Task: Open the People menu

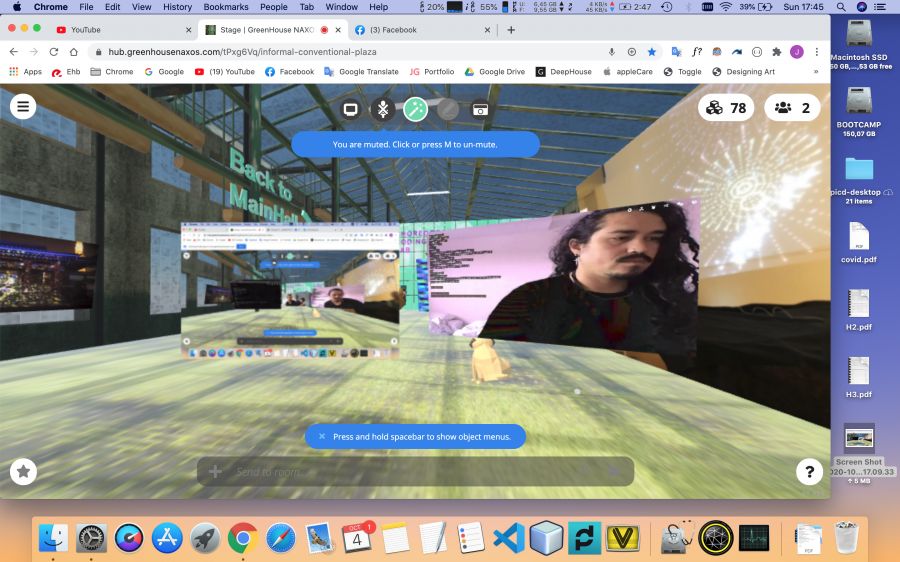Action: (x=274, y=7)
